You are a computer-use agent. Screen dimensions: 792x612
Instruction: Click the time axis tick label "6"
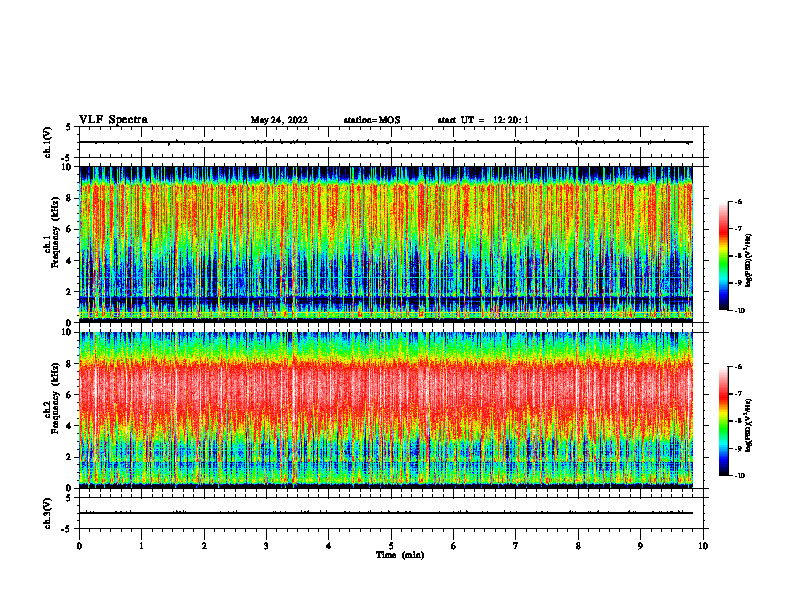[454, 546]
